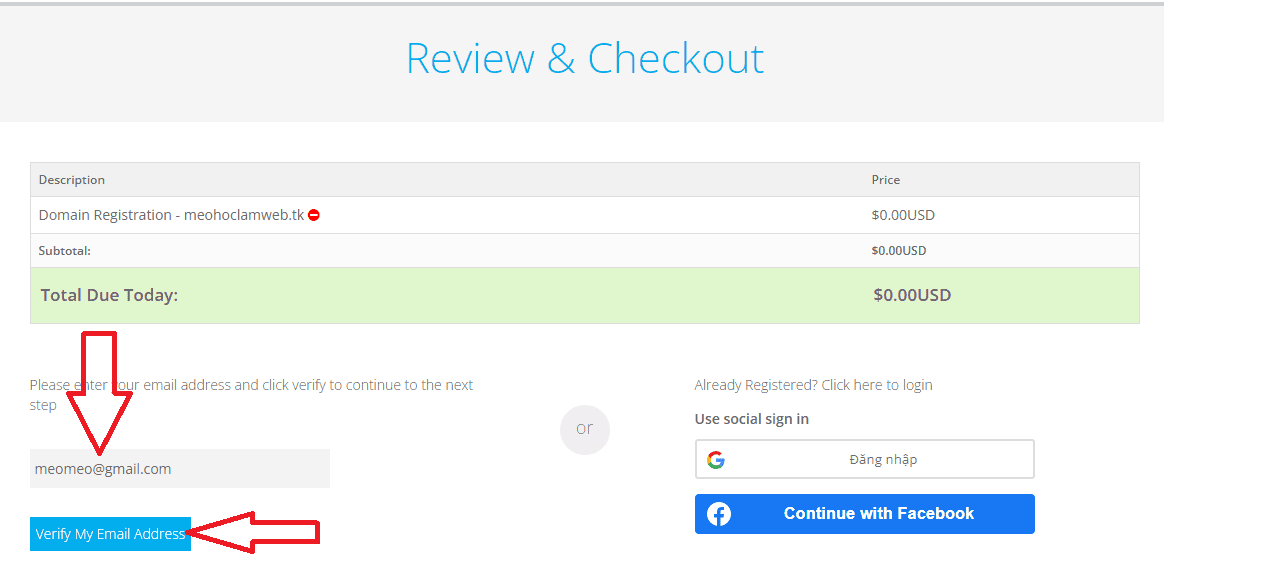Viewport: 1275px width, 575px height.
Task: Sign in with Google "Đăng nhập" button
Action: [864, 460]
